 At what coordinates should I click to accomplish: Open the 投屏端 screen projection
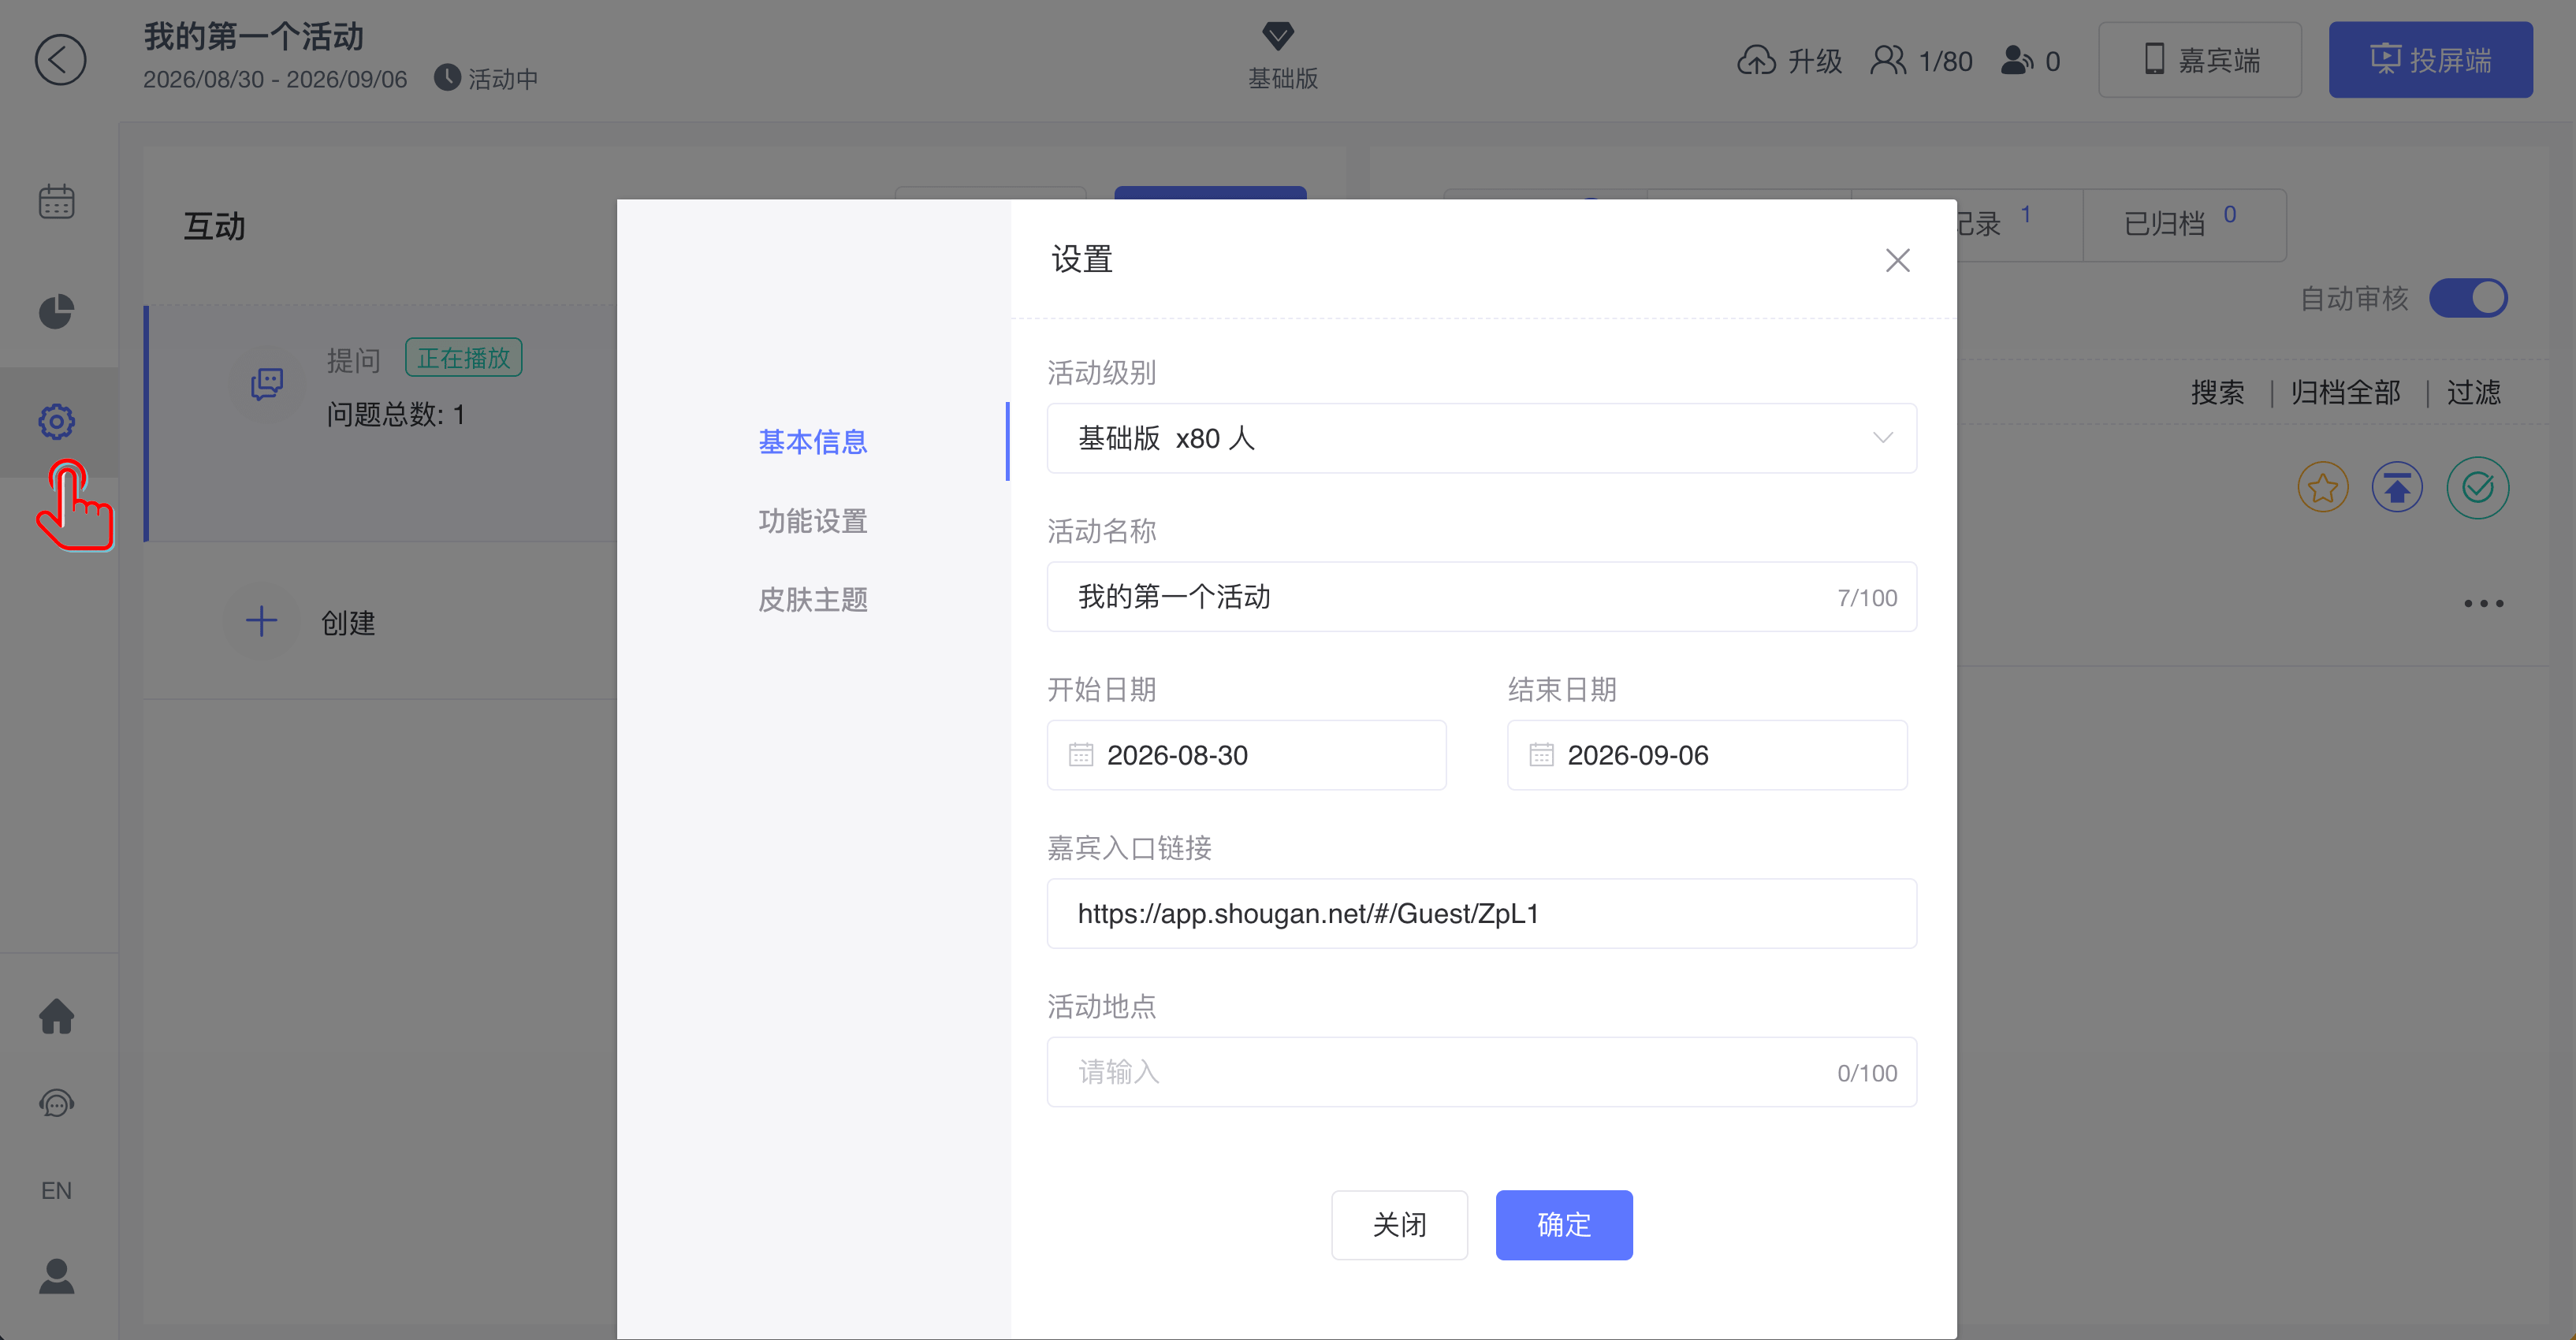[2430, 60]
